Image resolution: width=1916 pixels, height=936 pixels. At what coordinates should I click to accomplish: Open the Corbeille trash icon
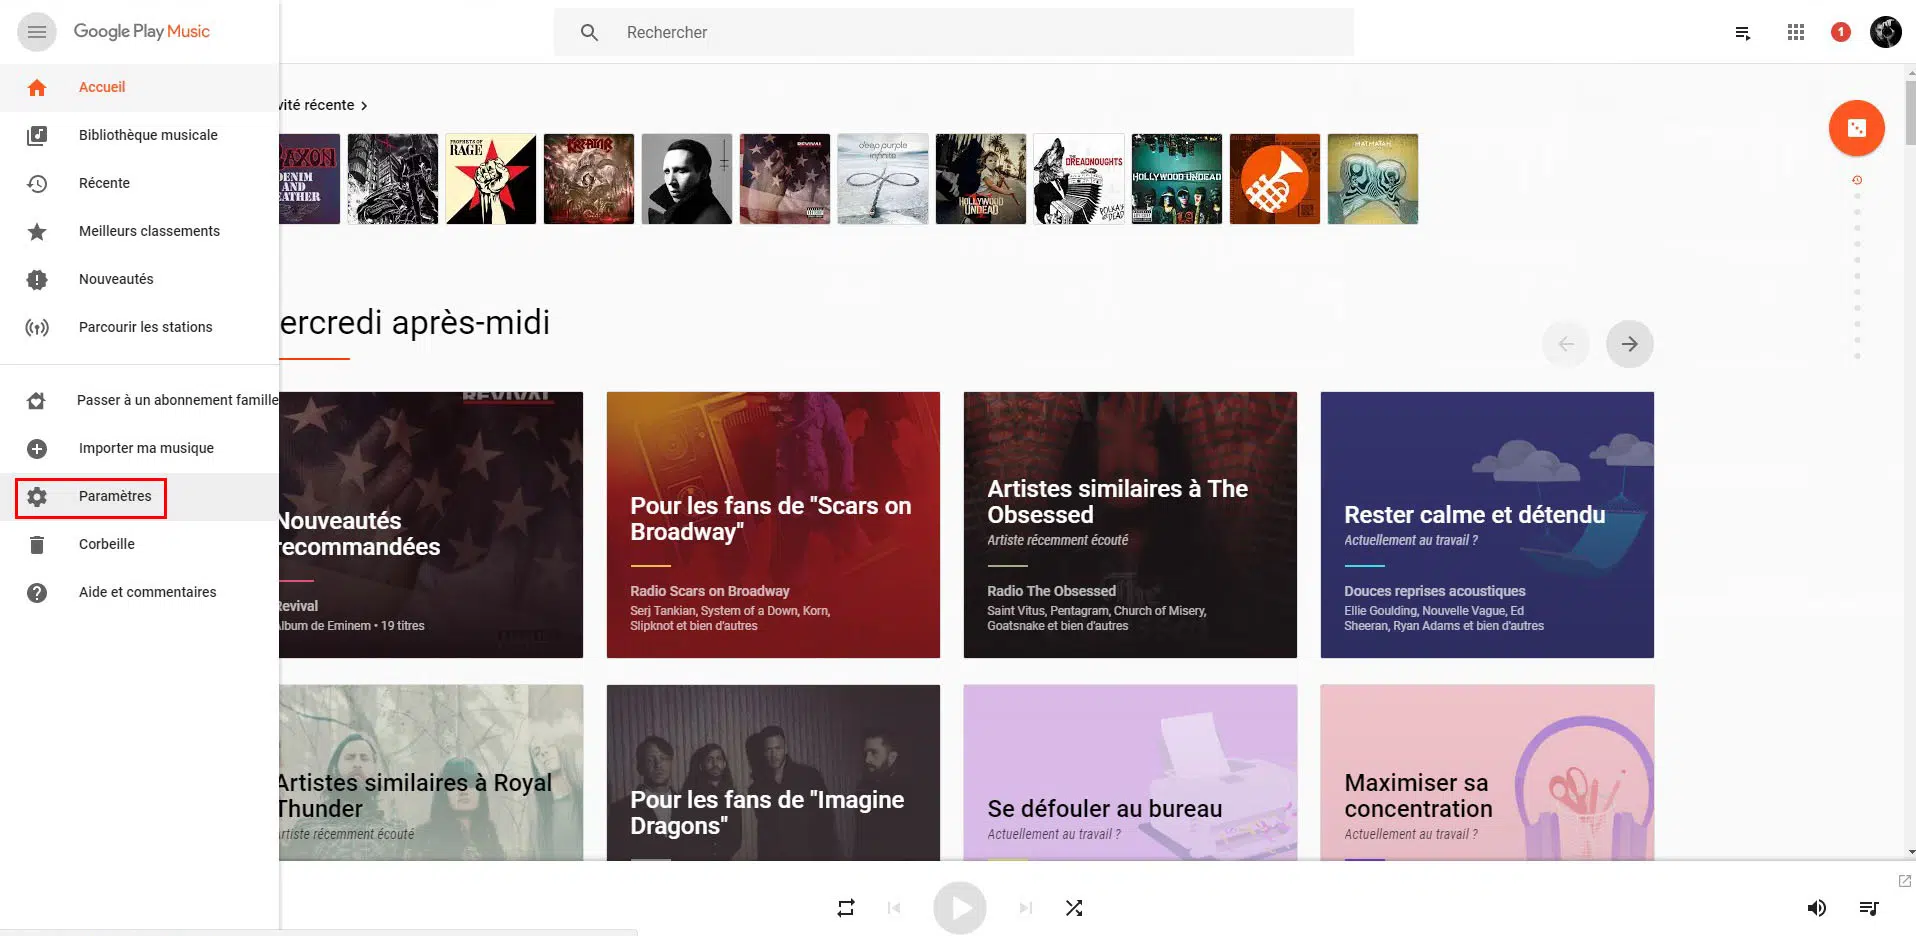[x=37, y=545]
